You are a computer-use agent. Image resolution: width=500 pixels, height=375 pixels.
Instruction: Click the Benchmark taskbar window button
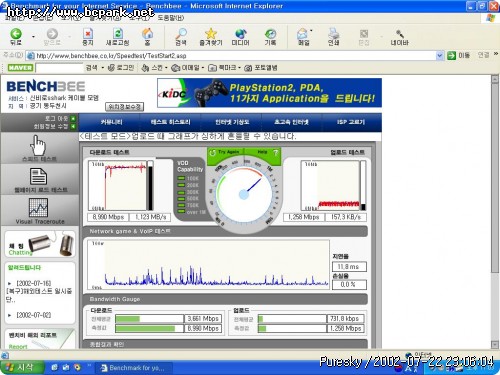133,368
